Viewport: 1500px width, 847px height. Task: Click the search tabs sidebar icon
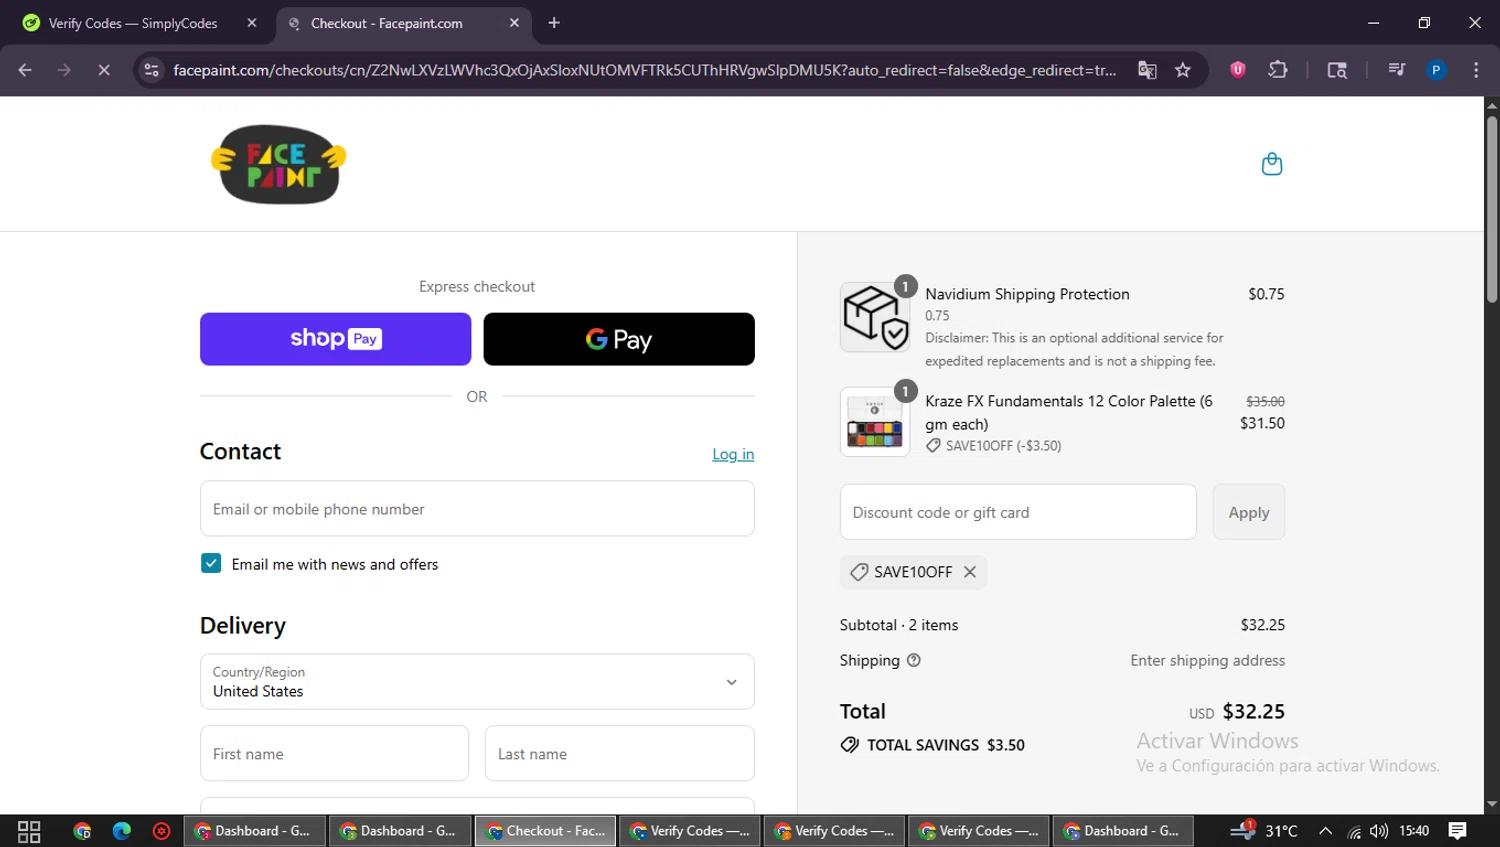[1337, 70]
